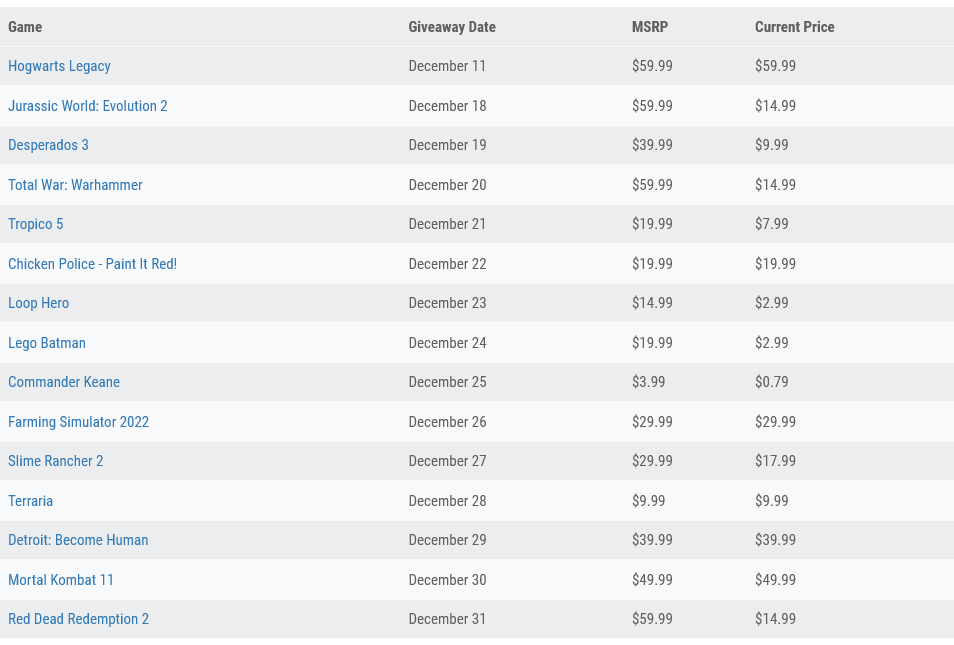
Task: Click the Current Price column header
Action: [x=794, y=27]
